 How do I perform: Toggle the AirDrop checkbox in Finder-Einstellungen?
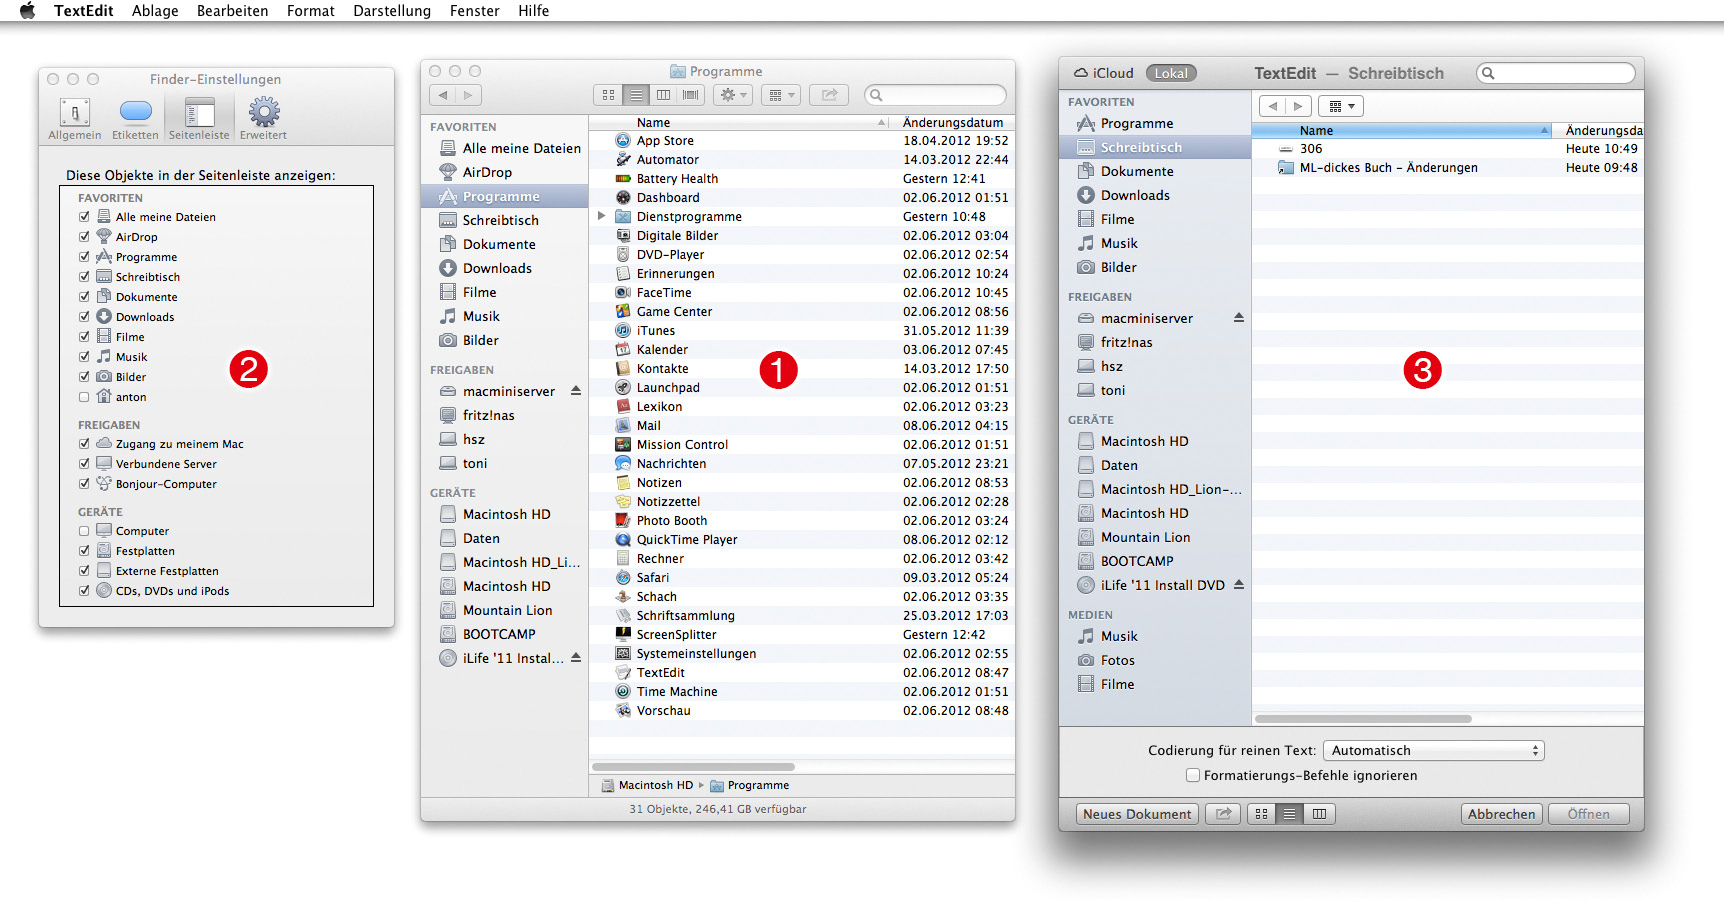click(84, 237)
